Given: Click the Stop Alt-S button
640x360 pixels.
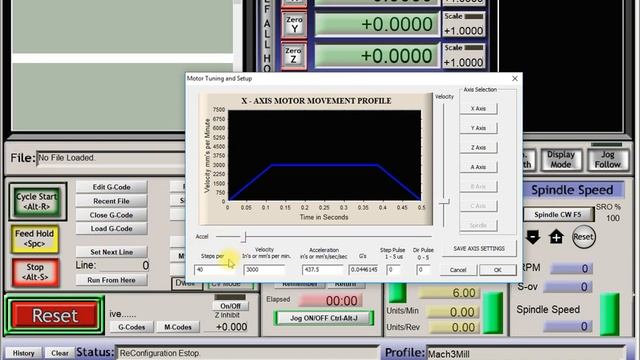Looking at the screenshot, I should tap(35, 272).
